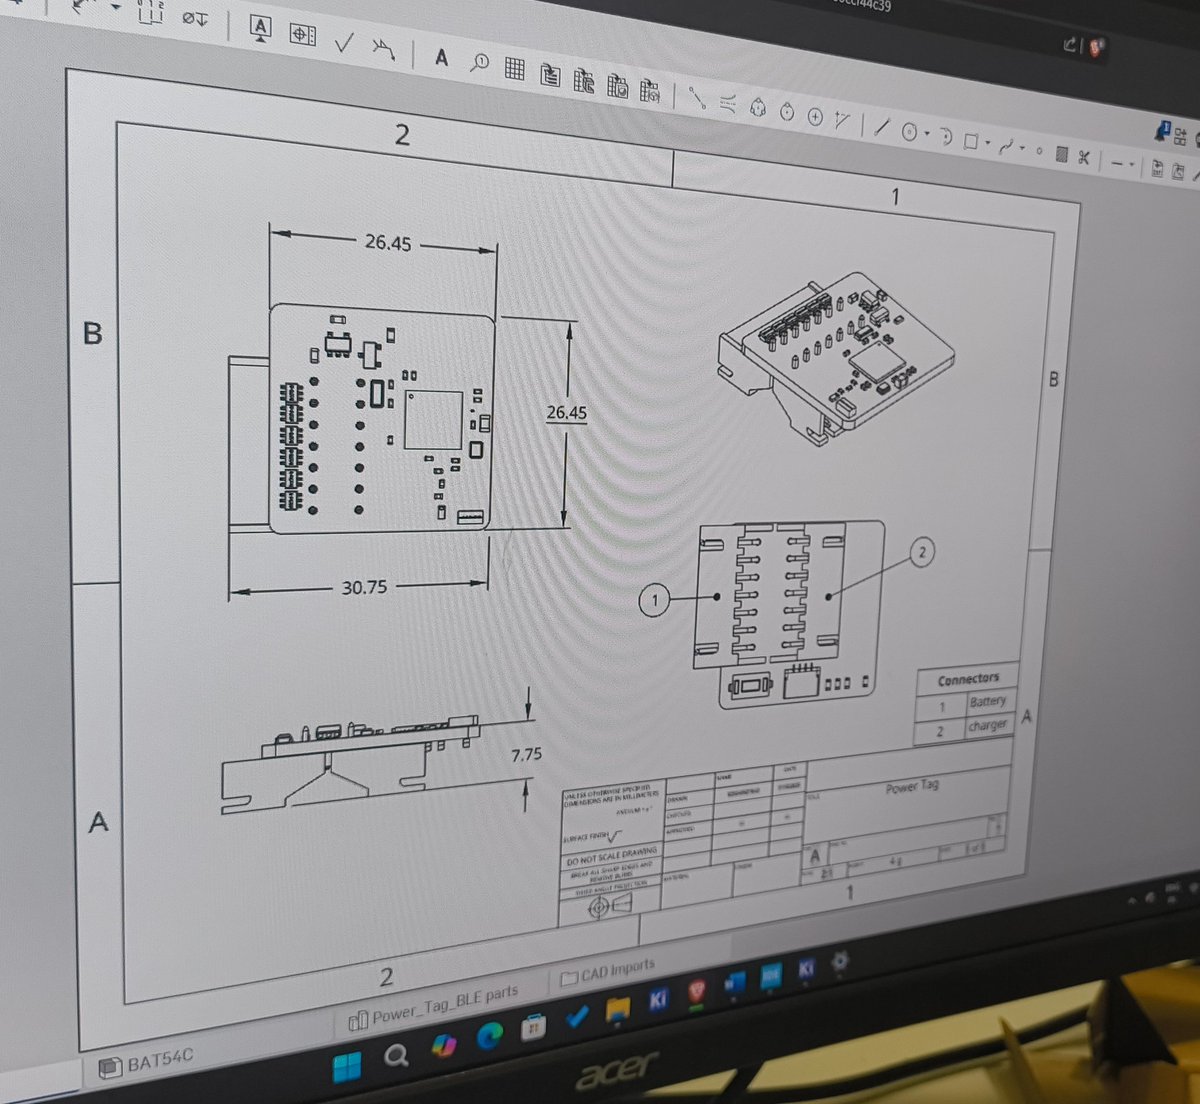Select the 7.75 height dimension

(526, 754)
